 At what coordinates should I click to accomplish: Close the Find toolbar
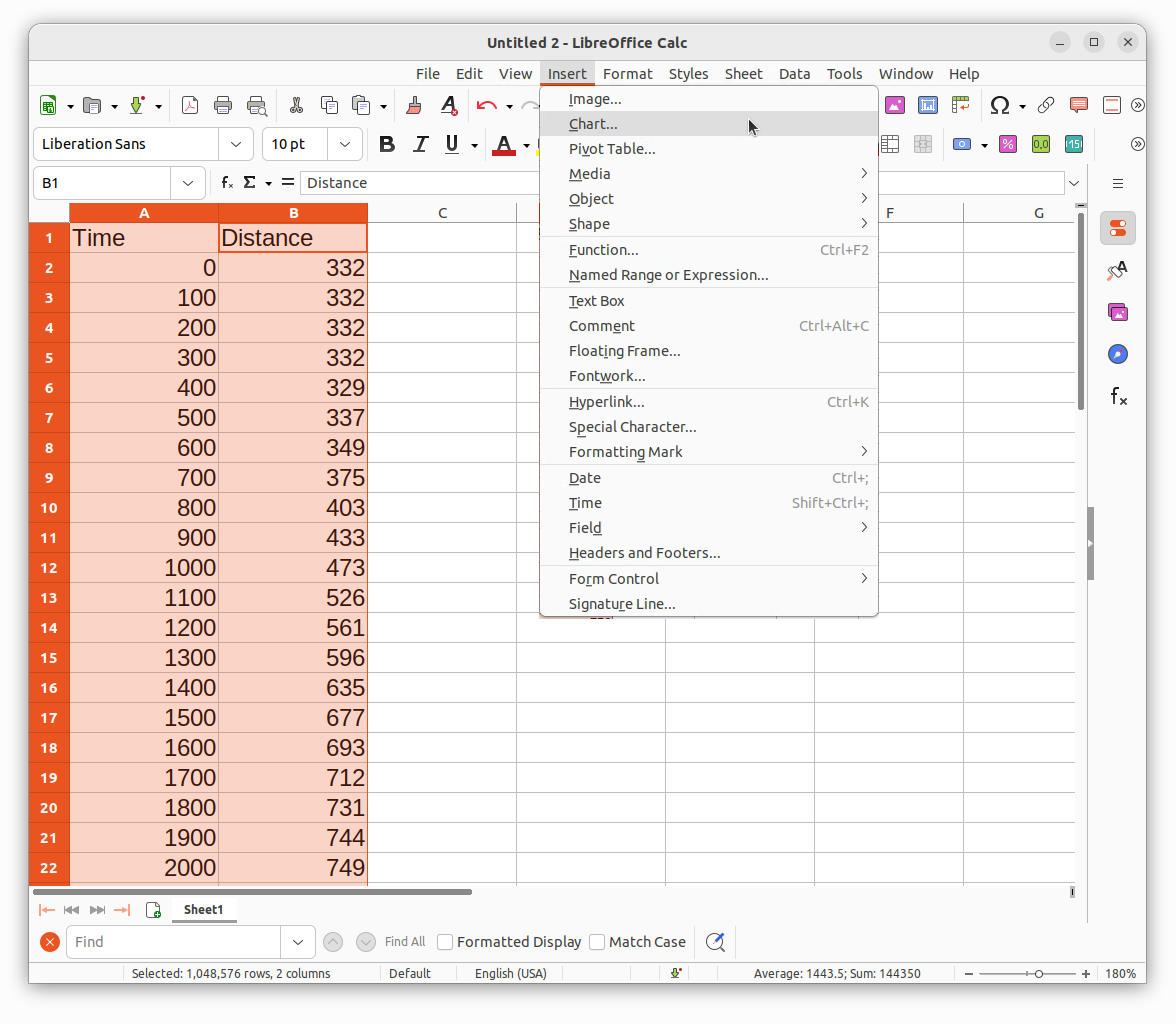tap(50, 942)
